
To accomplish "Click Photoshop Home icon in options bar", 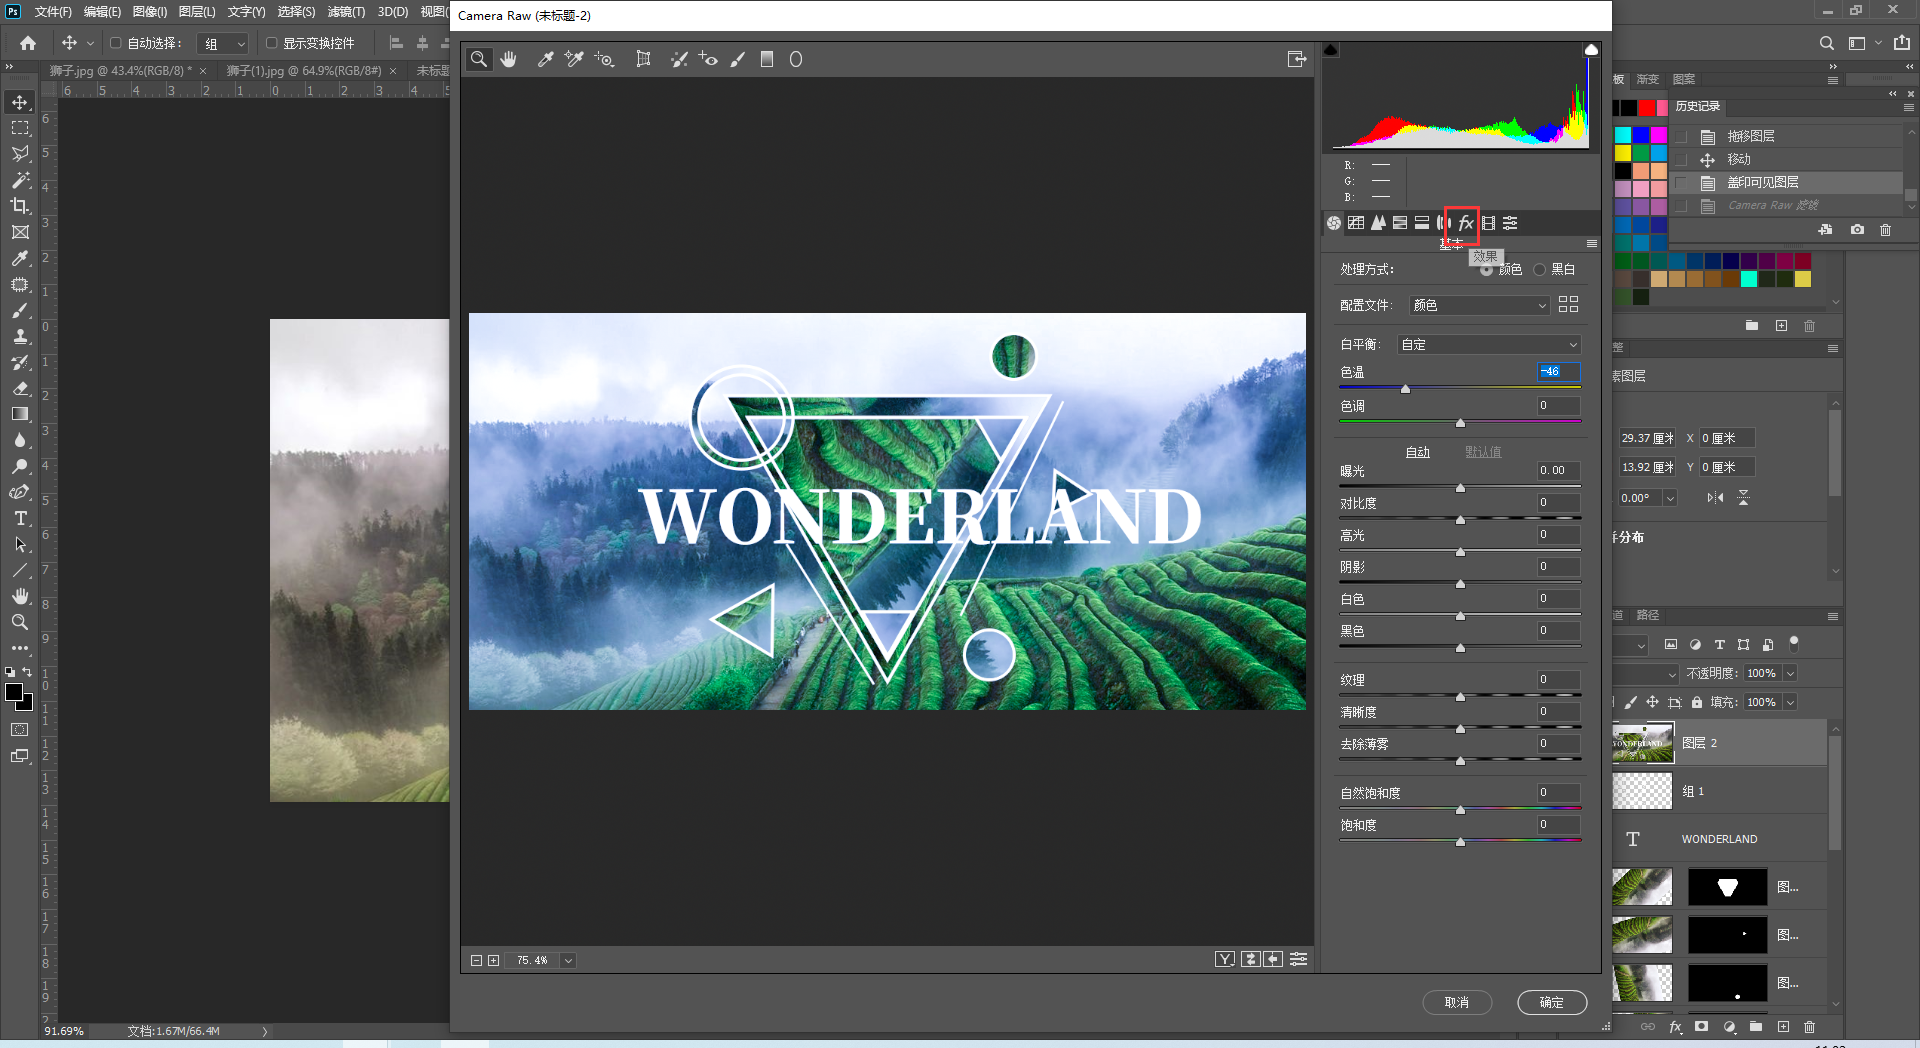I will (28, 43).
